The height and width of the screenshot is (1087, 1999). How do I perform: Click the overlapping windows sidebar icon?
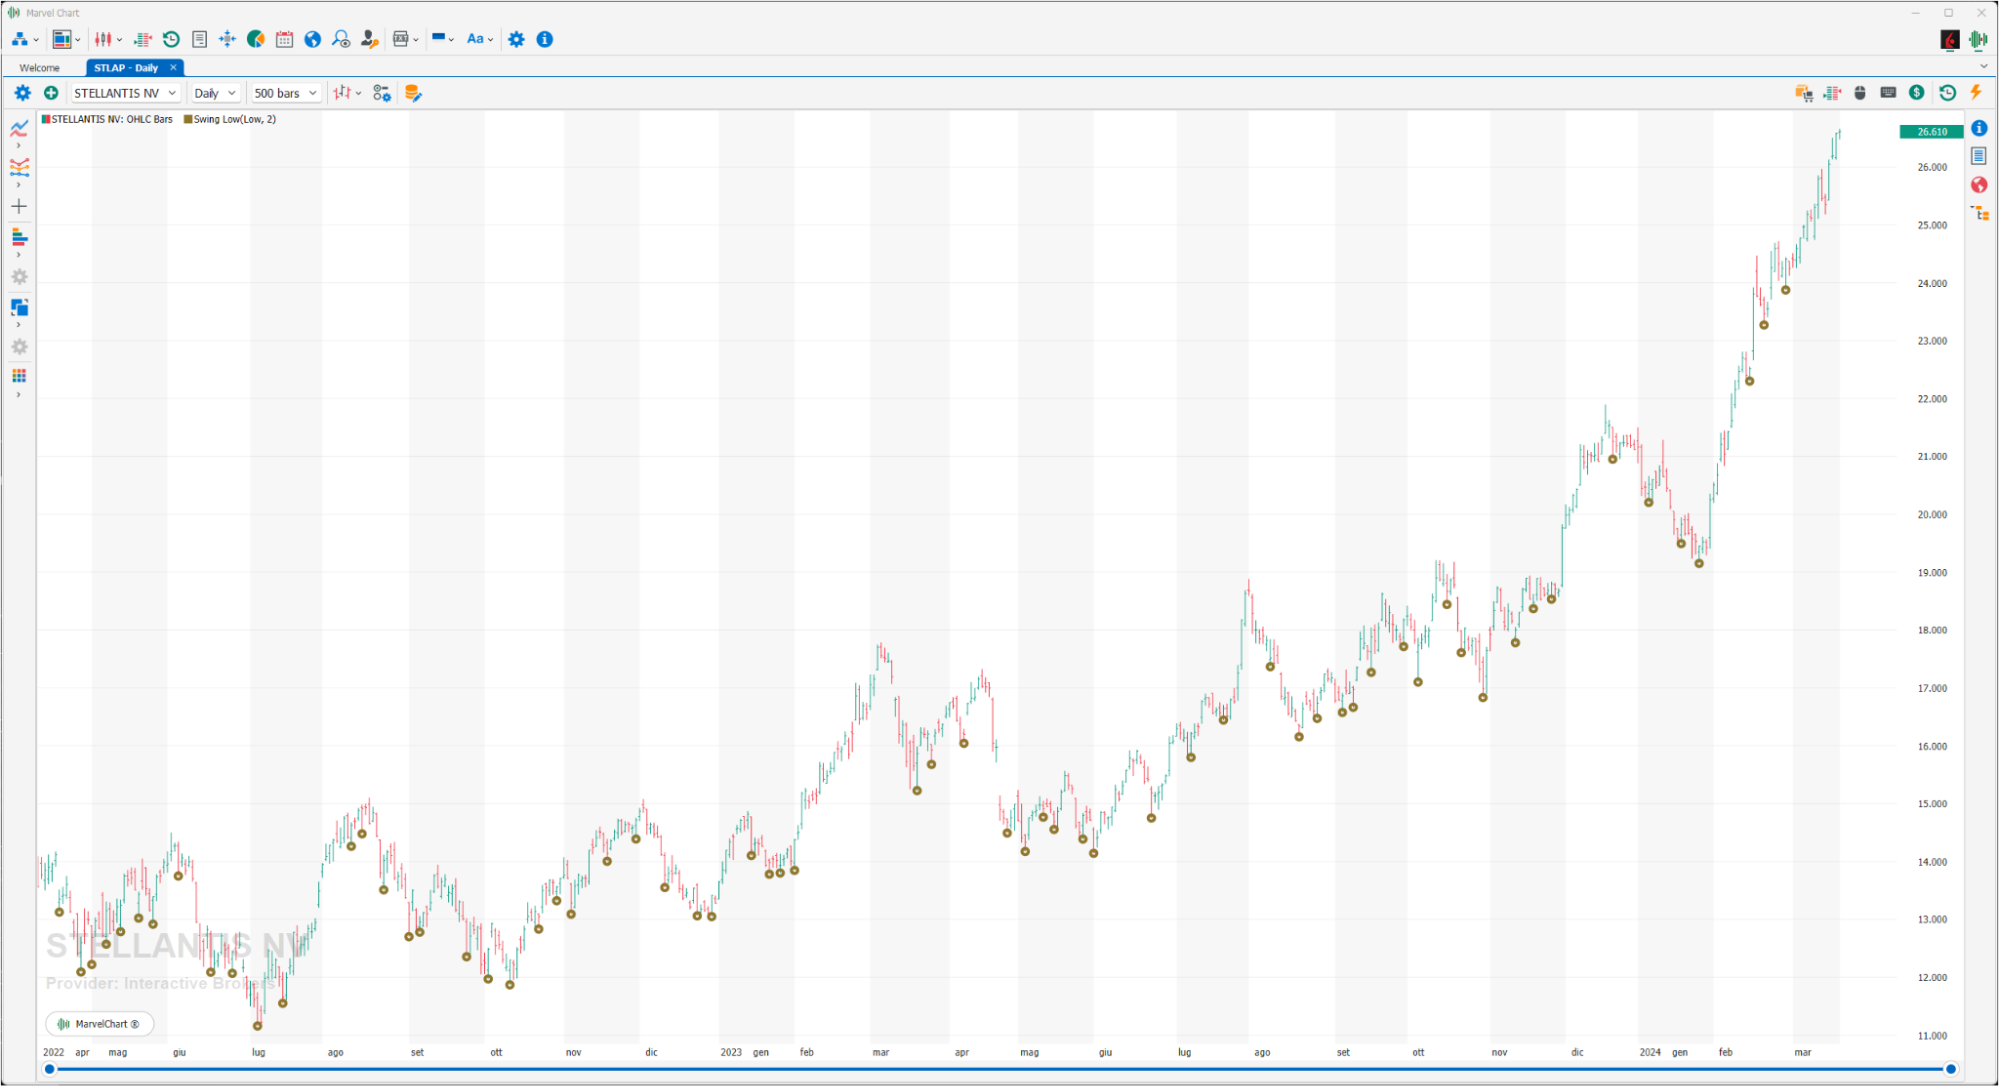pos(19,307)
